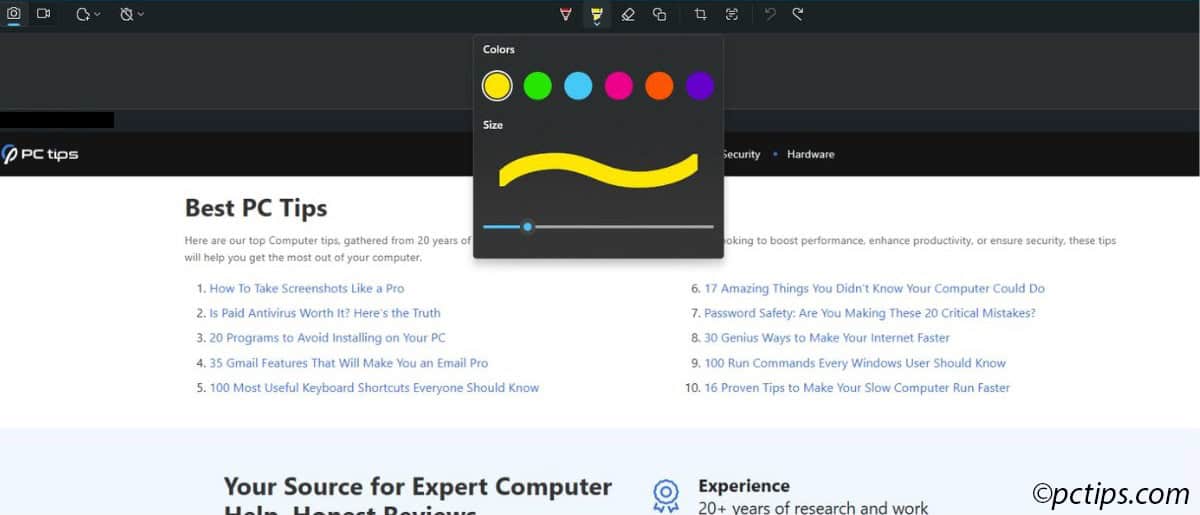1200x515 pixels.
Task: Open '16 Proven Tips' slow computer link
Action: pos(857,387)
